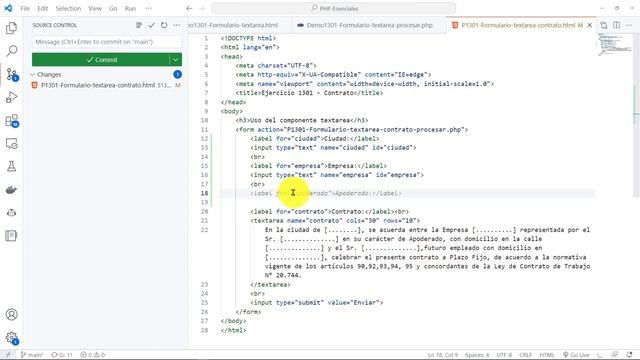Screen dimensions: 640x360
Task: Click HTML language mode in status bar
Action: tap(547, 355)
